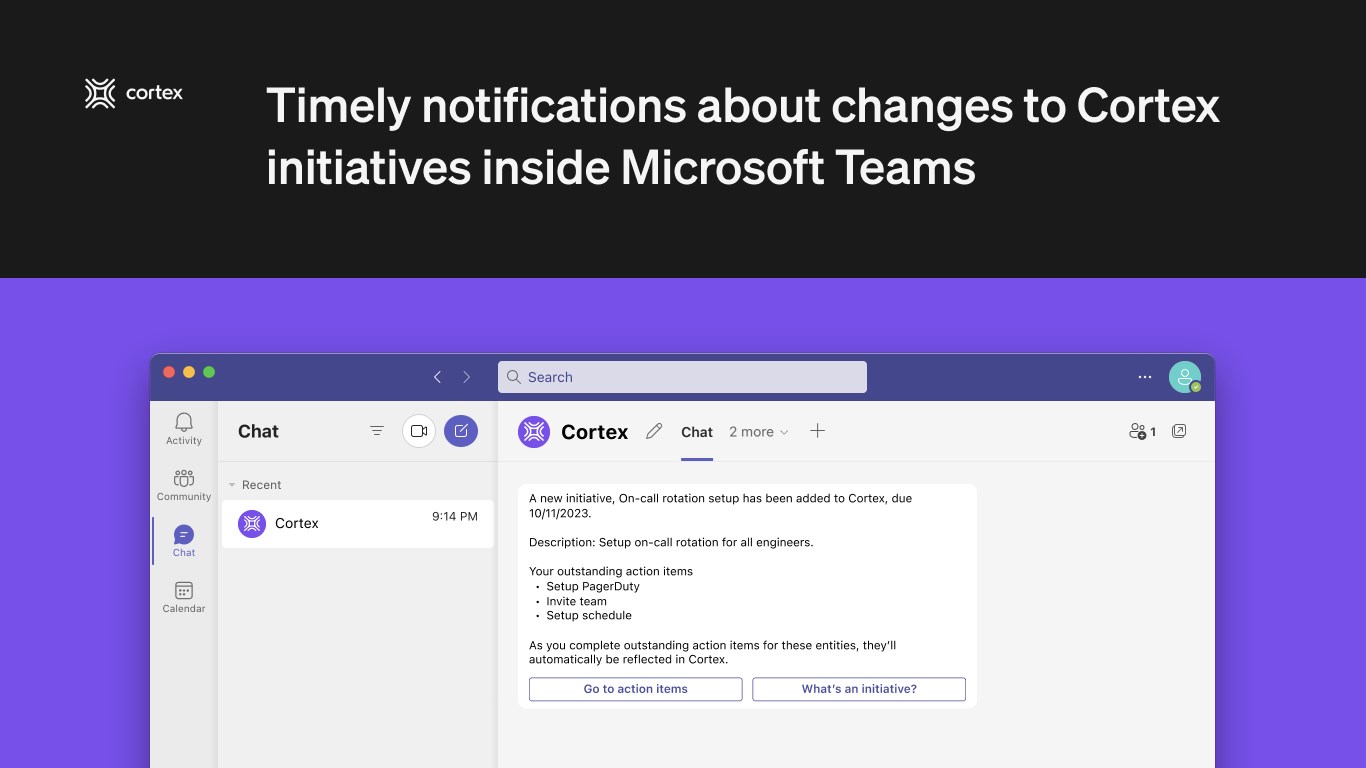The height and width of the screenshot is (768, 1366).
Task: Pop out the chat window icon
Action: coord(1179,431)
